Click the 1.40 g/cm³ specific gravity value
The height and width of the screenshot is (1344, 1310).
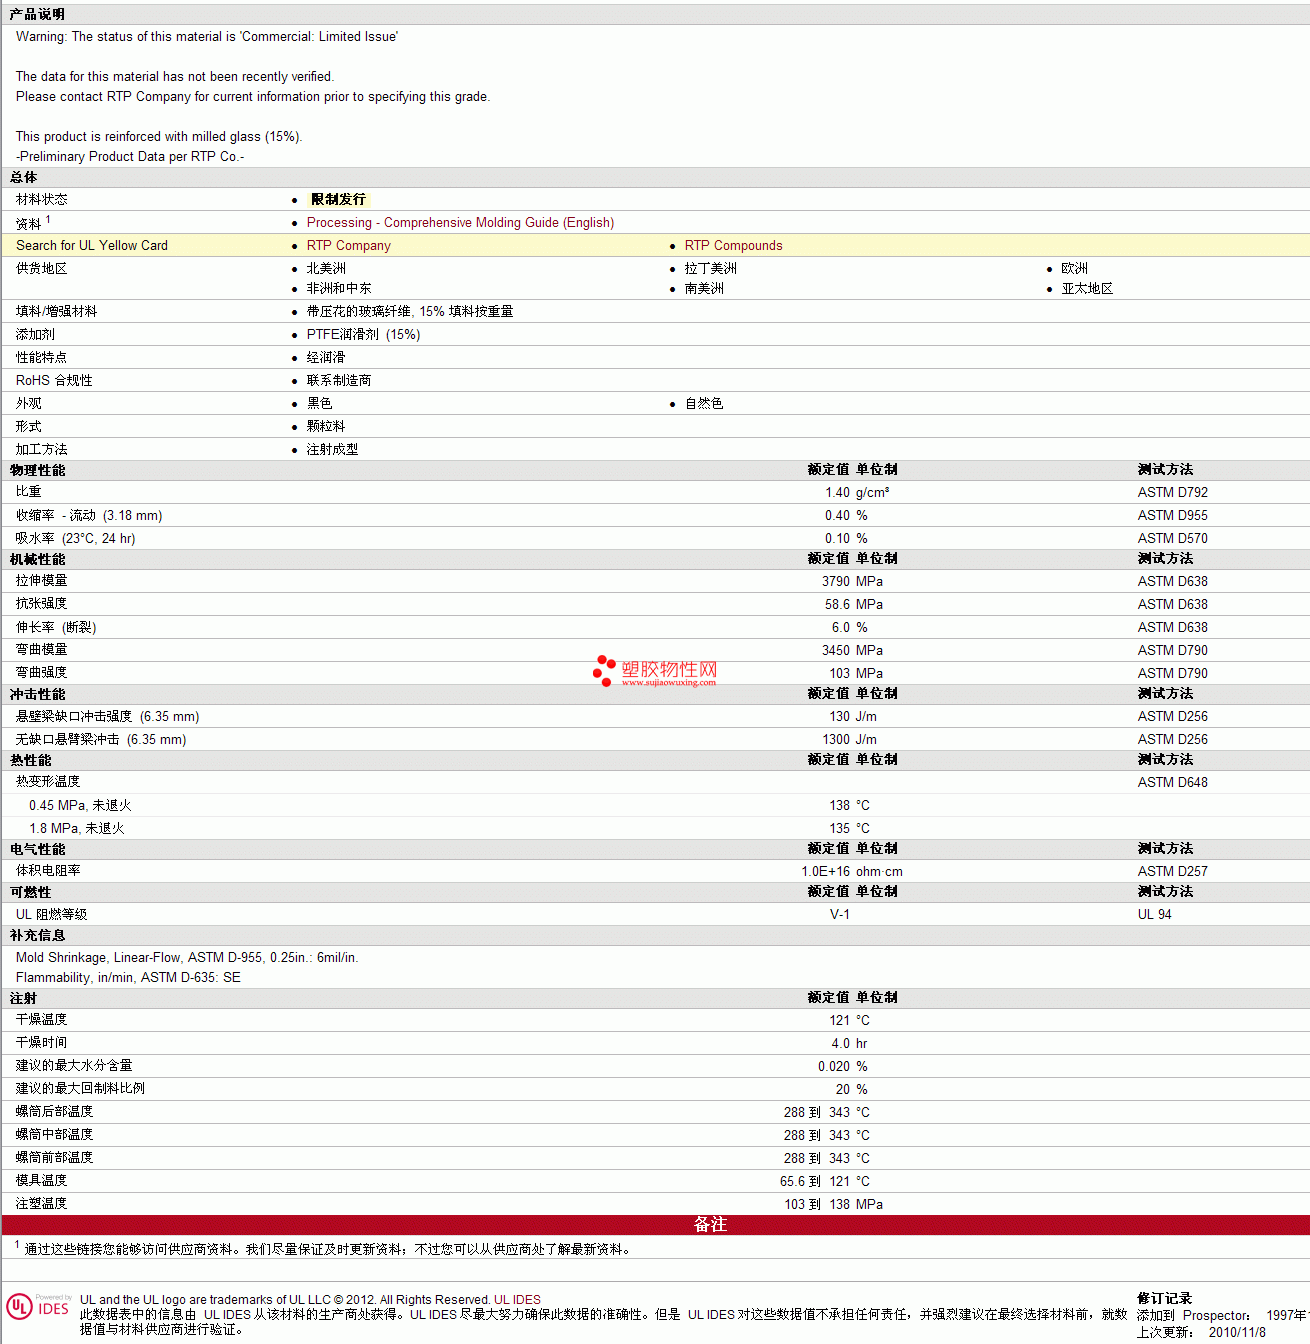[857, 493]
